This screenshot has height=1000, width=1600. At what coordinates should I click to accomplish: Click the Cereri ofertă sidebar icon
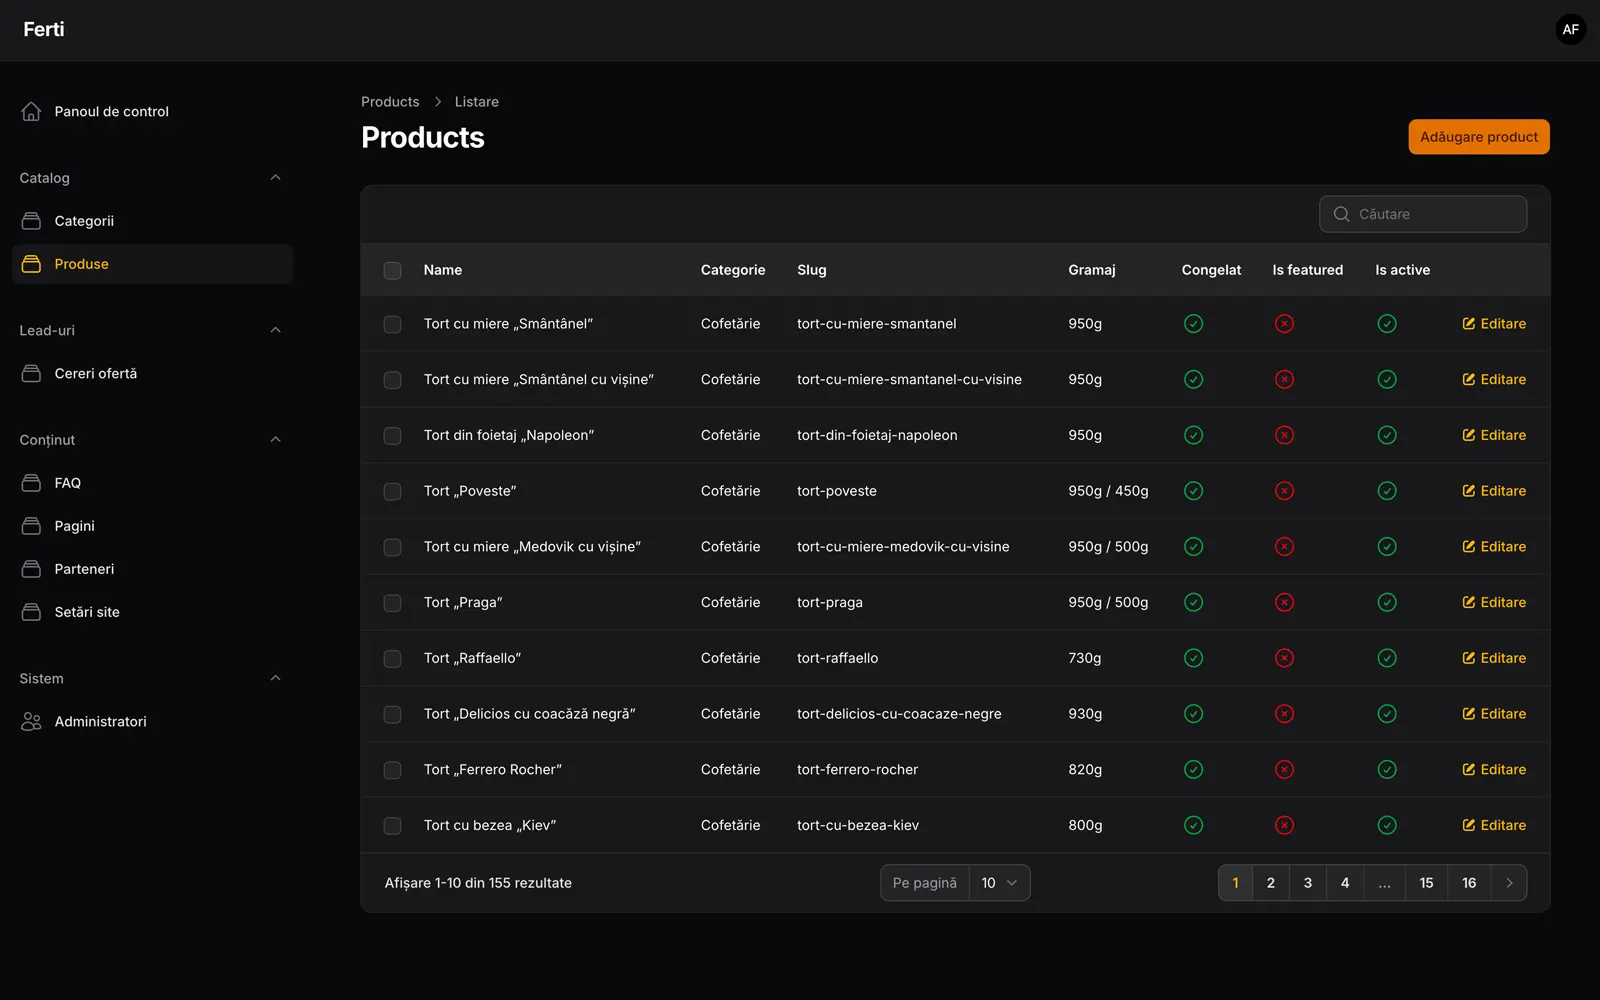click(31, 373)
